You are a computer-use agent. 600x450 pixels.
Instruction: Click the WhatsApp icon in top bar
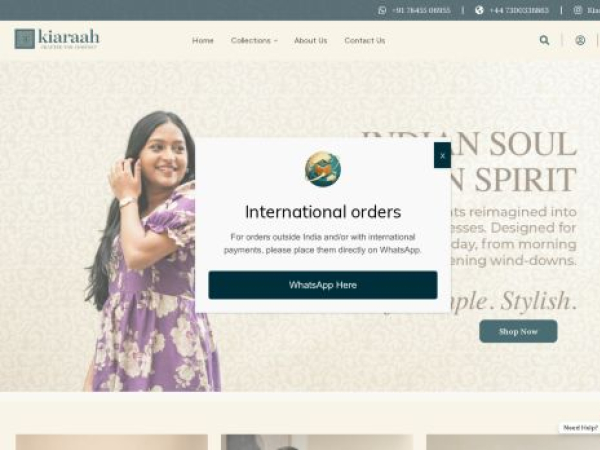(382, 10)
